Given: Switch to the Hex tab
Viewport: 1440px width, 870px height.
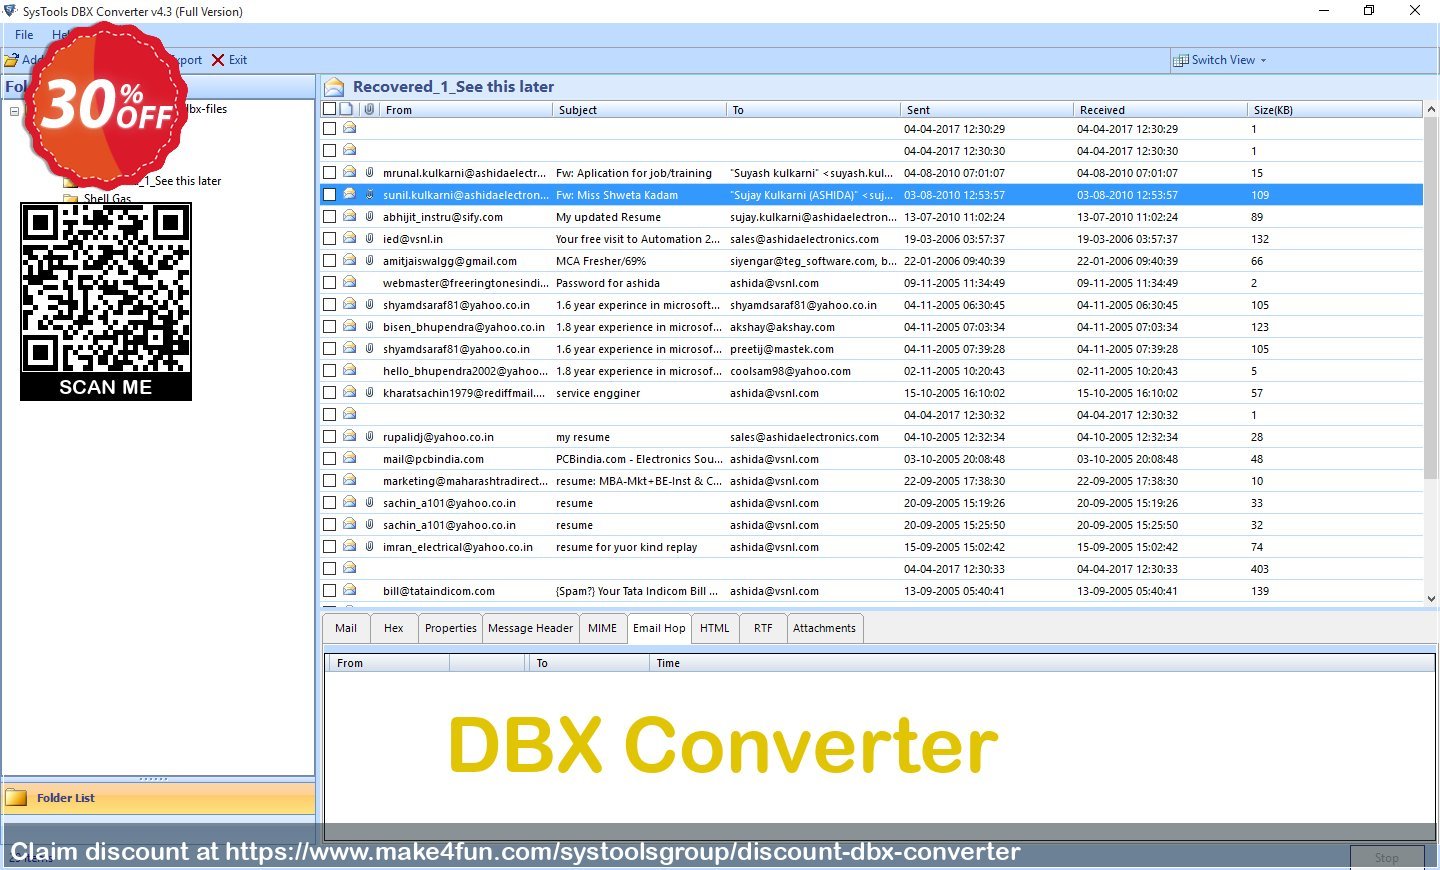Looking at the screenshot, I should click(x=394, y=629).
